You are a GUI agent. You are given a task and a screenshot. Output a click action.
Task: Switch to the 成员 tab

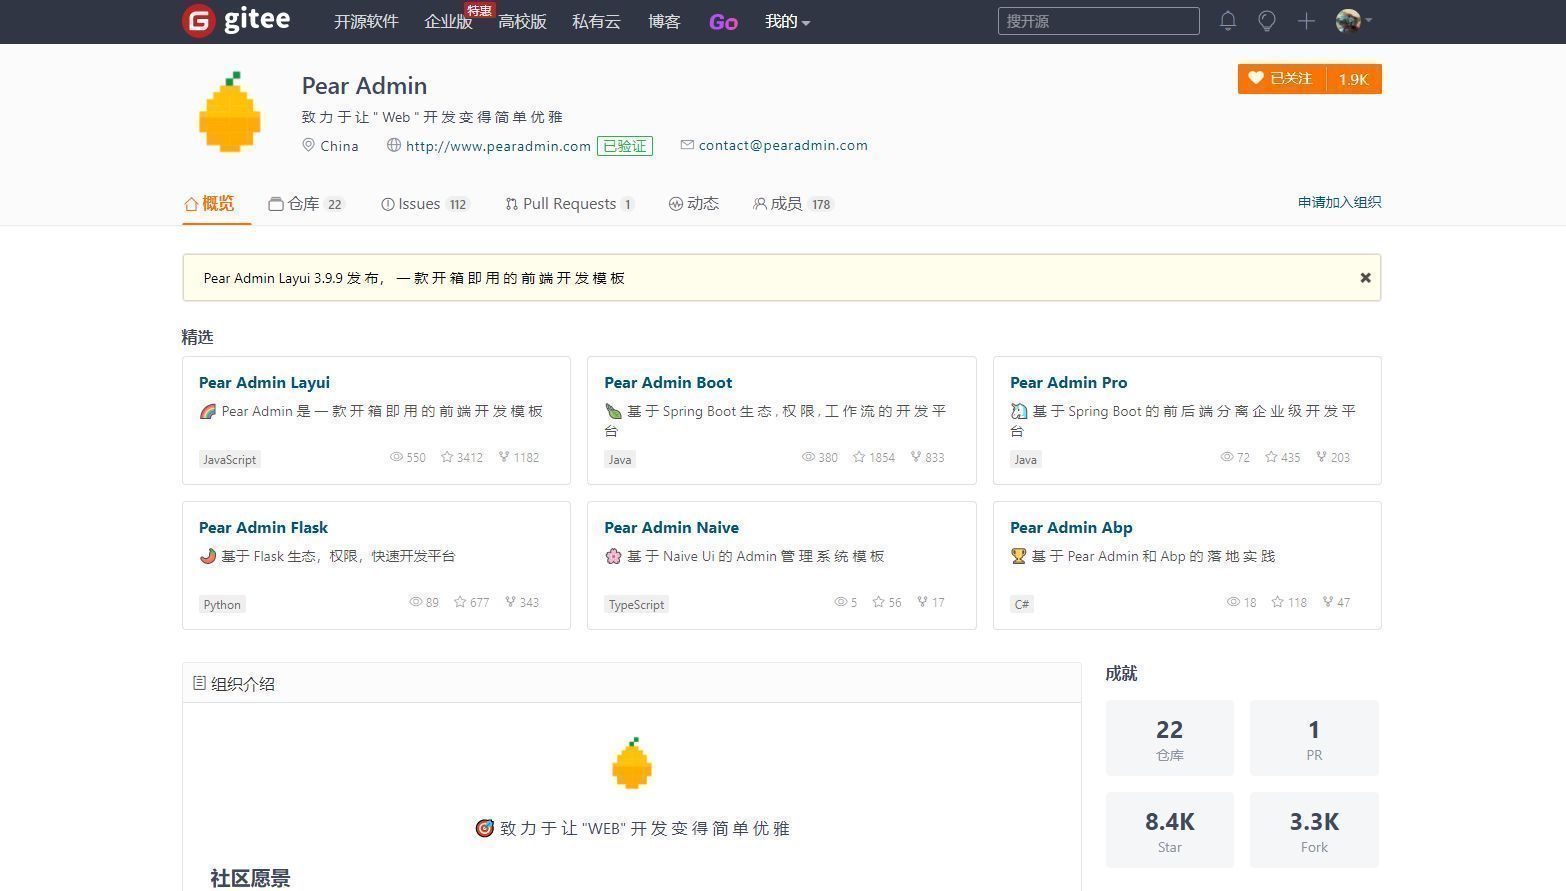click(x=793, y=204)
